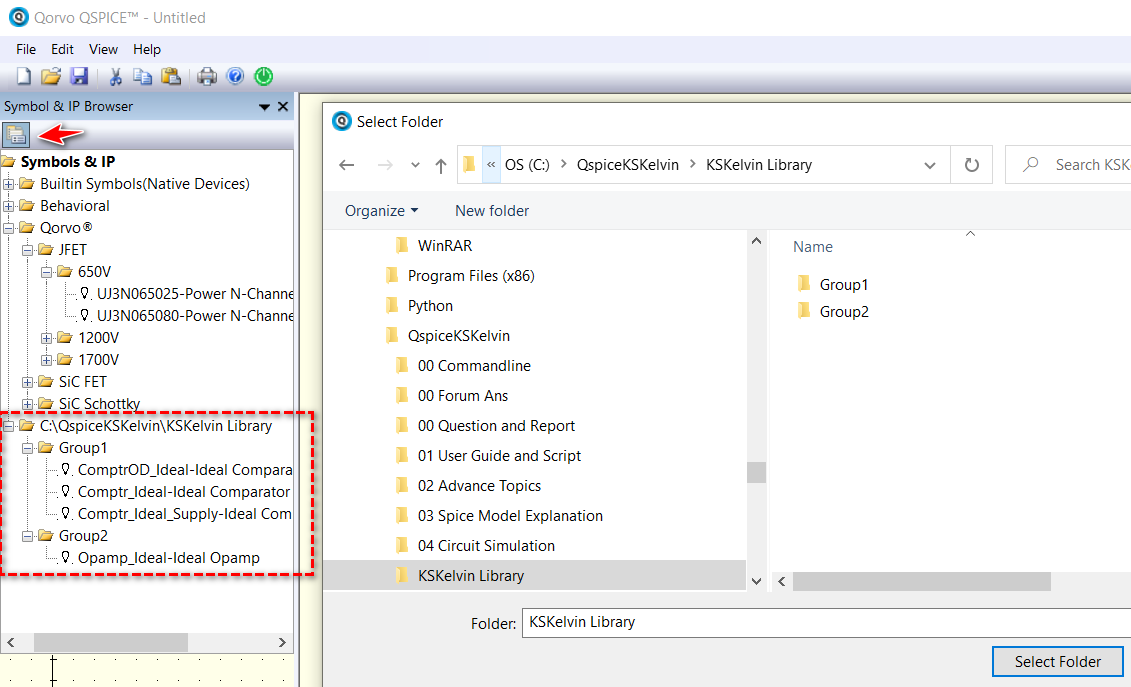This screenshot has width=1131, height=687.
Task: Click OS (C:) in the address breadcrumb
Action: (527, 165)
